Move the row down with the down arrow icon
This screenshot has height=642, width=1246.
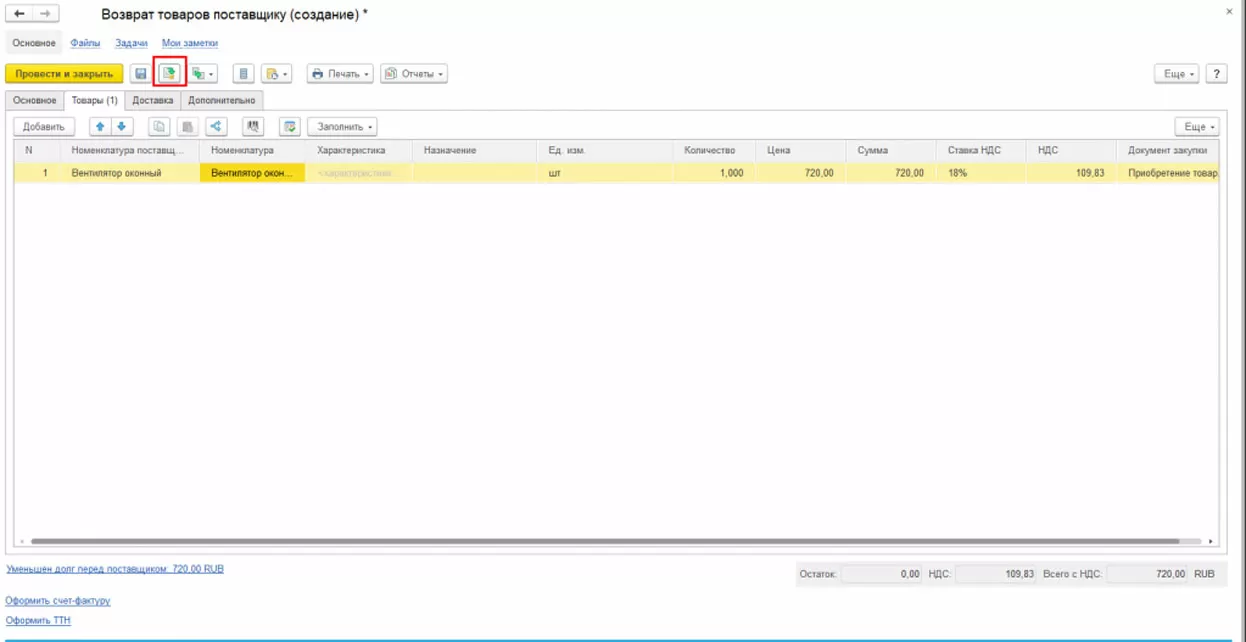coord(122,127)
